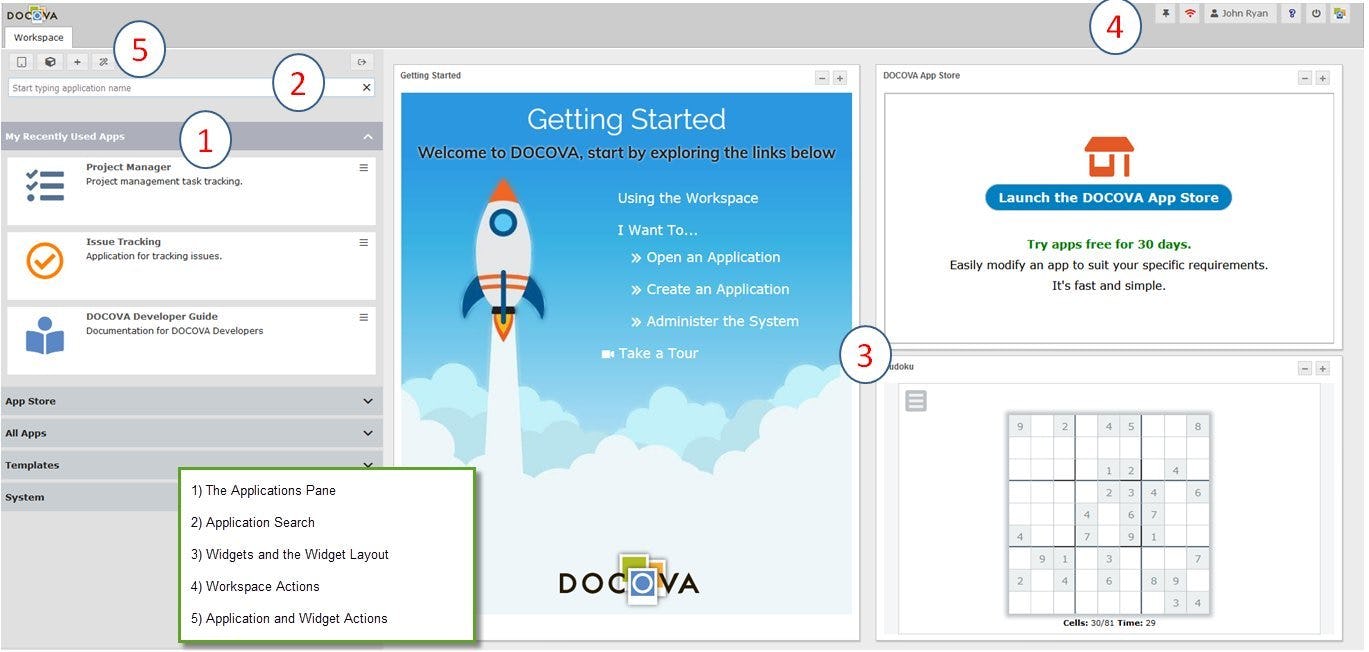Open help via the question mark icon
Image resolution: width=1369 pixels, height=652 pixels.
1292,13
